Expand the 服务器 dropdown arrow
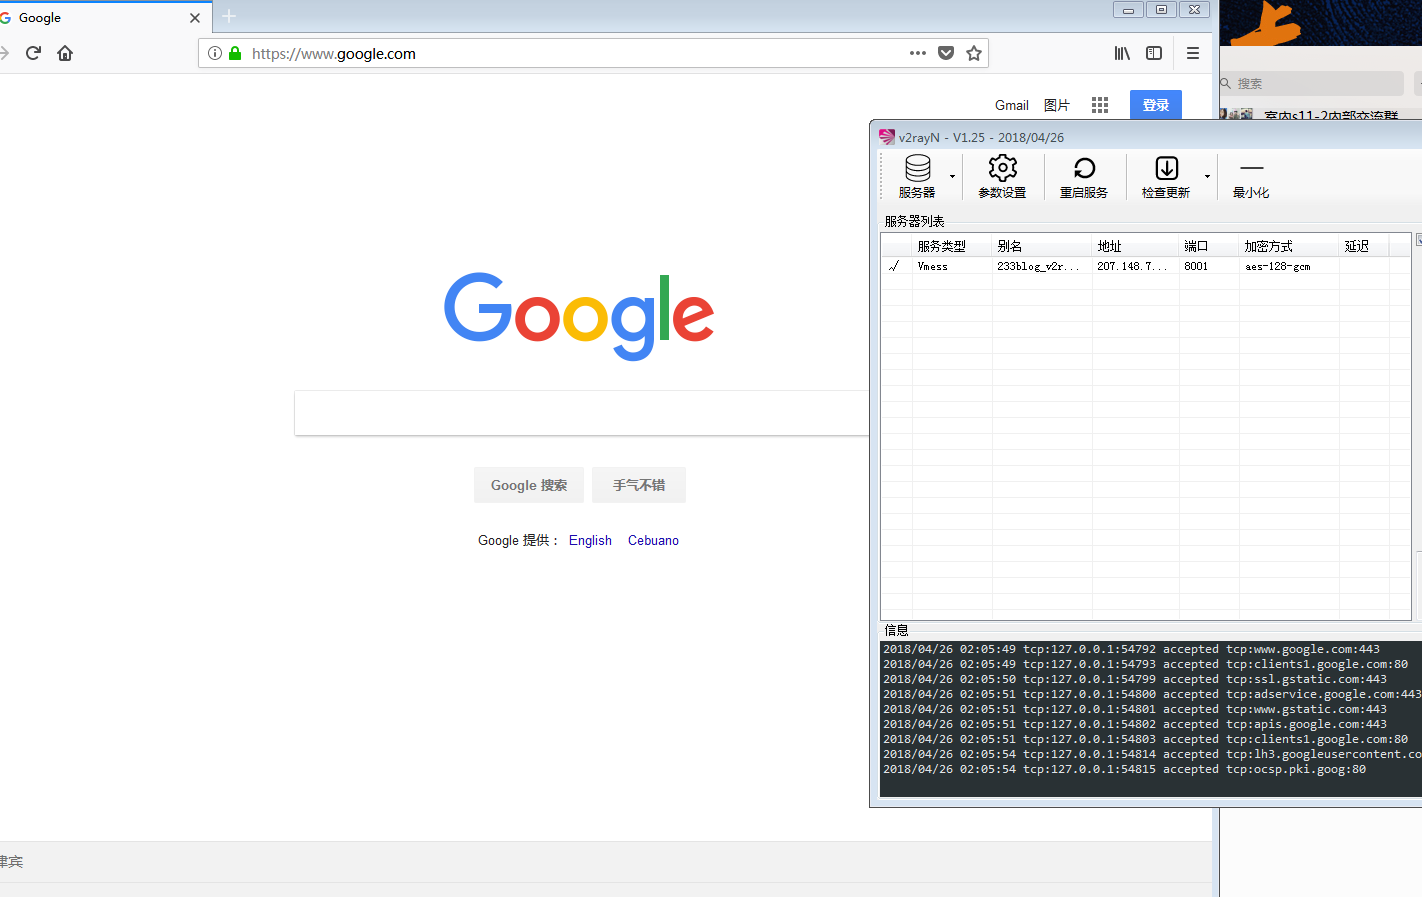This screenshot has width=1422, height=897. (x=952, y=177)
